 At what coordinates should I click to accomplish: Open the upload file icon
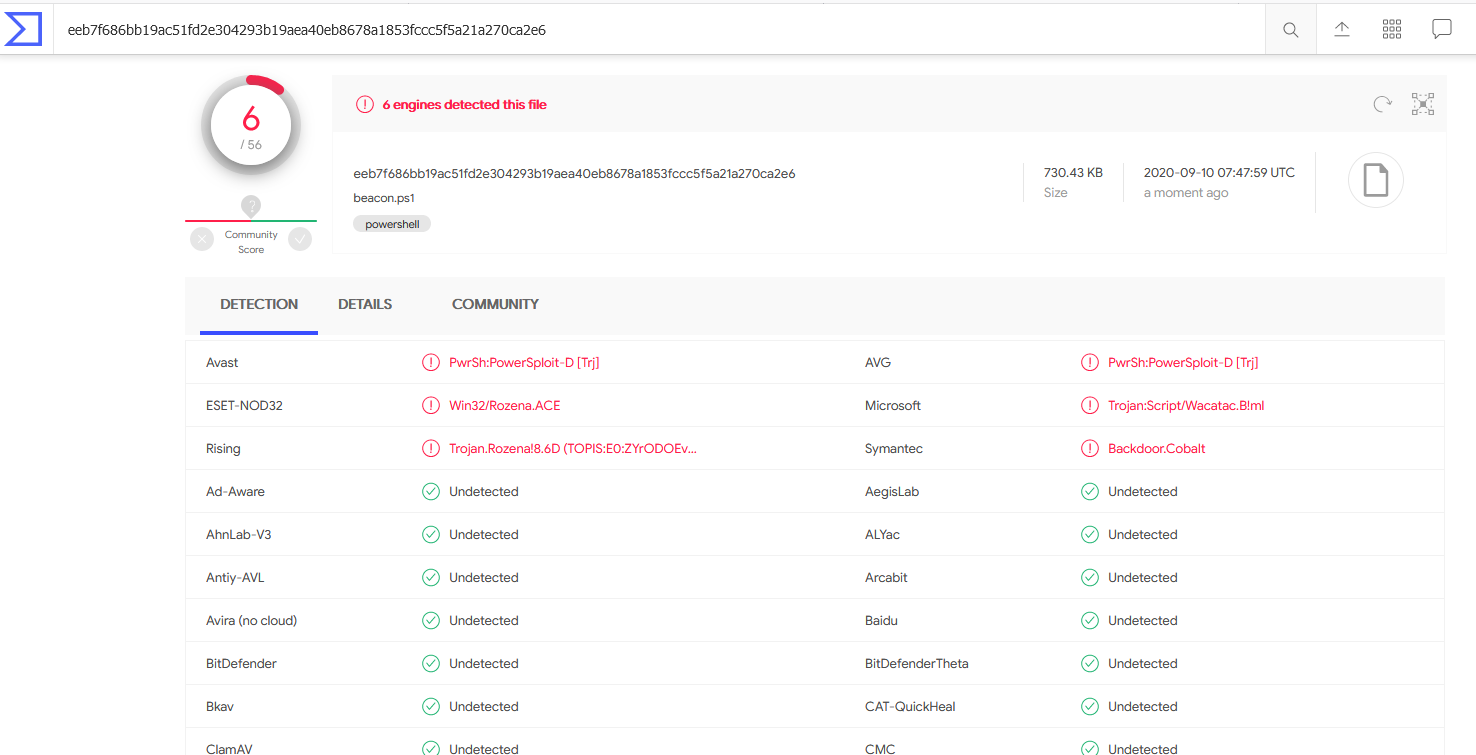[1342, 29]
